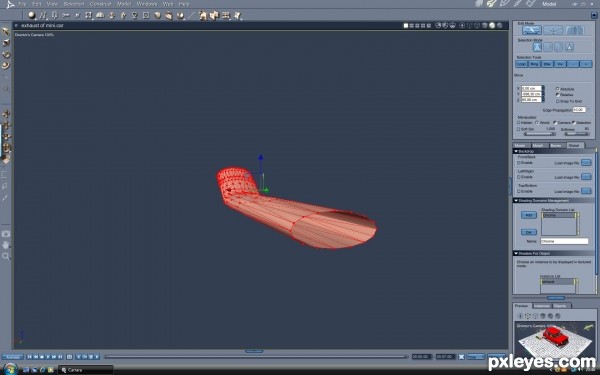Switch to the Instances tab
The width and height of the screenshot is (600, 375).
point(541,306)
